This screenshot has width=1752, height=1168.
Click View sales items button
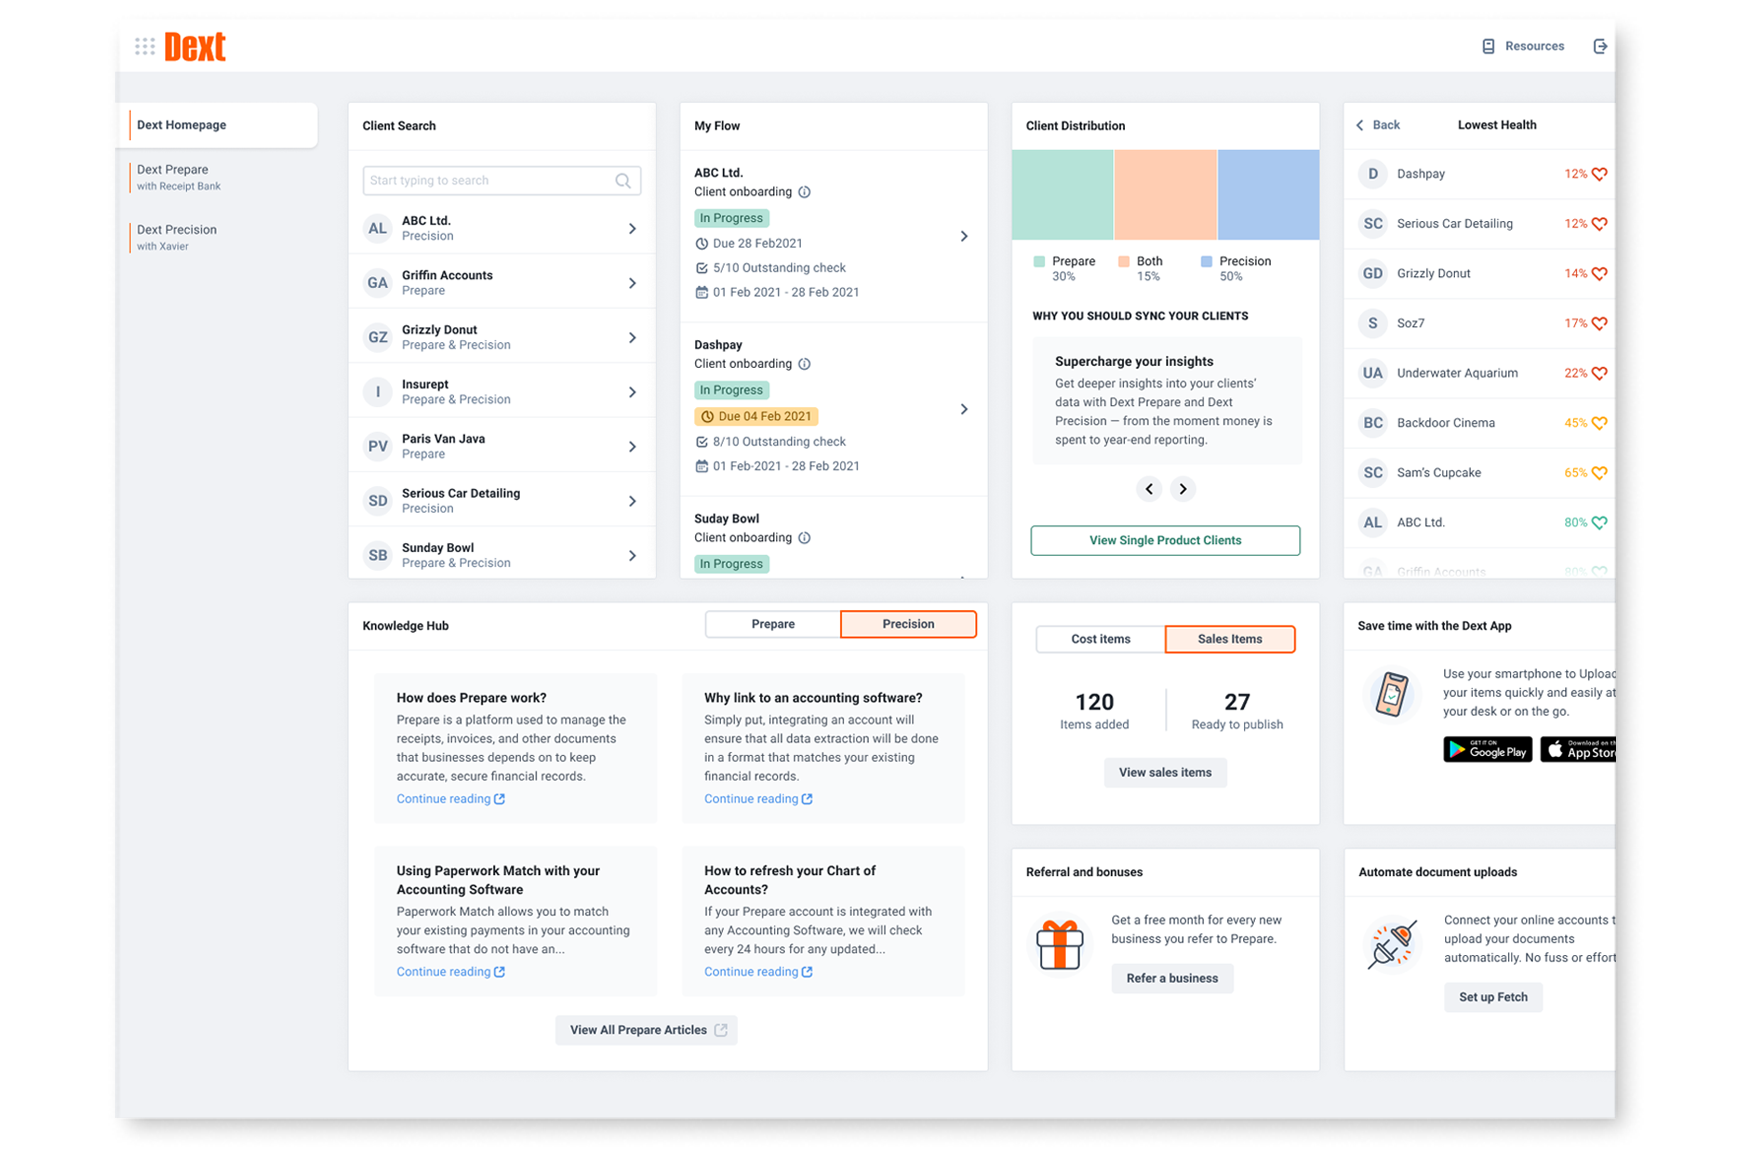coord(1165,772)
